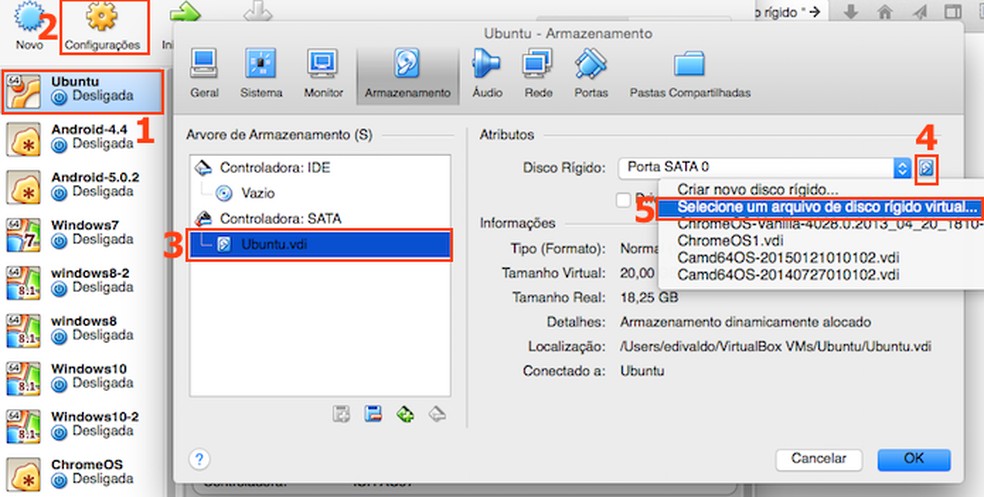Select Controladora: SATA in storage tree

(x=320, y=218)
